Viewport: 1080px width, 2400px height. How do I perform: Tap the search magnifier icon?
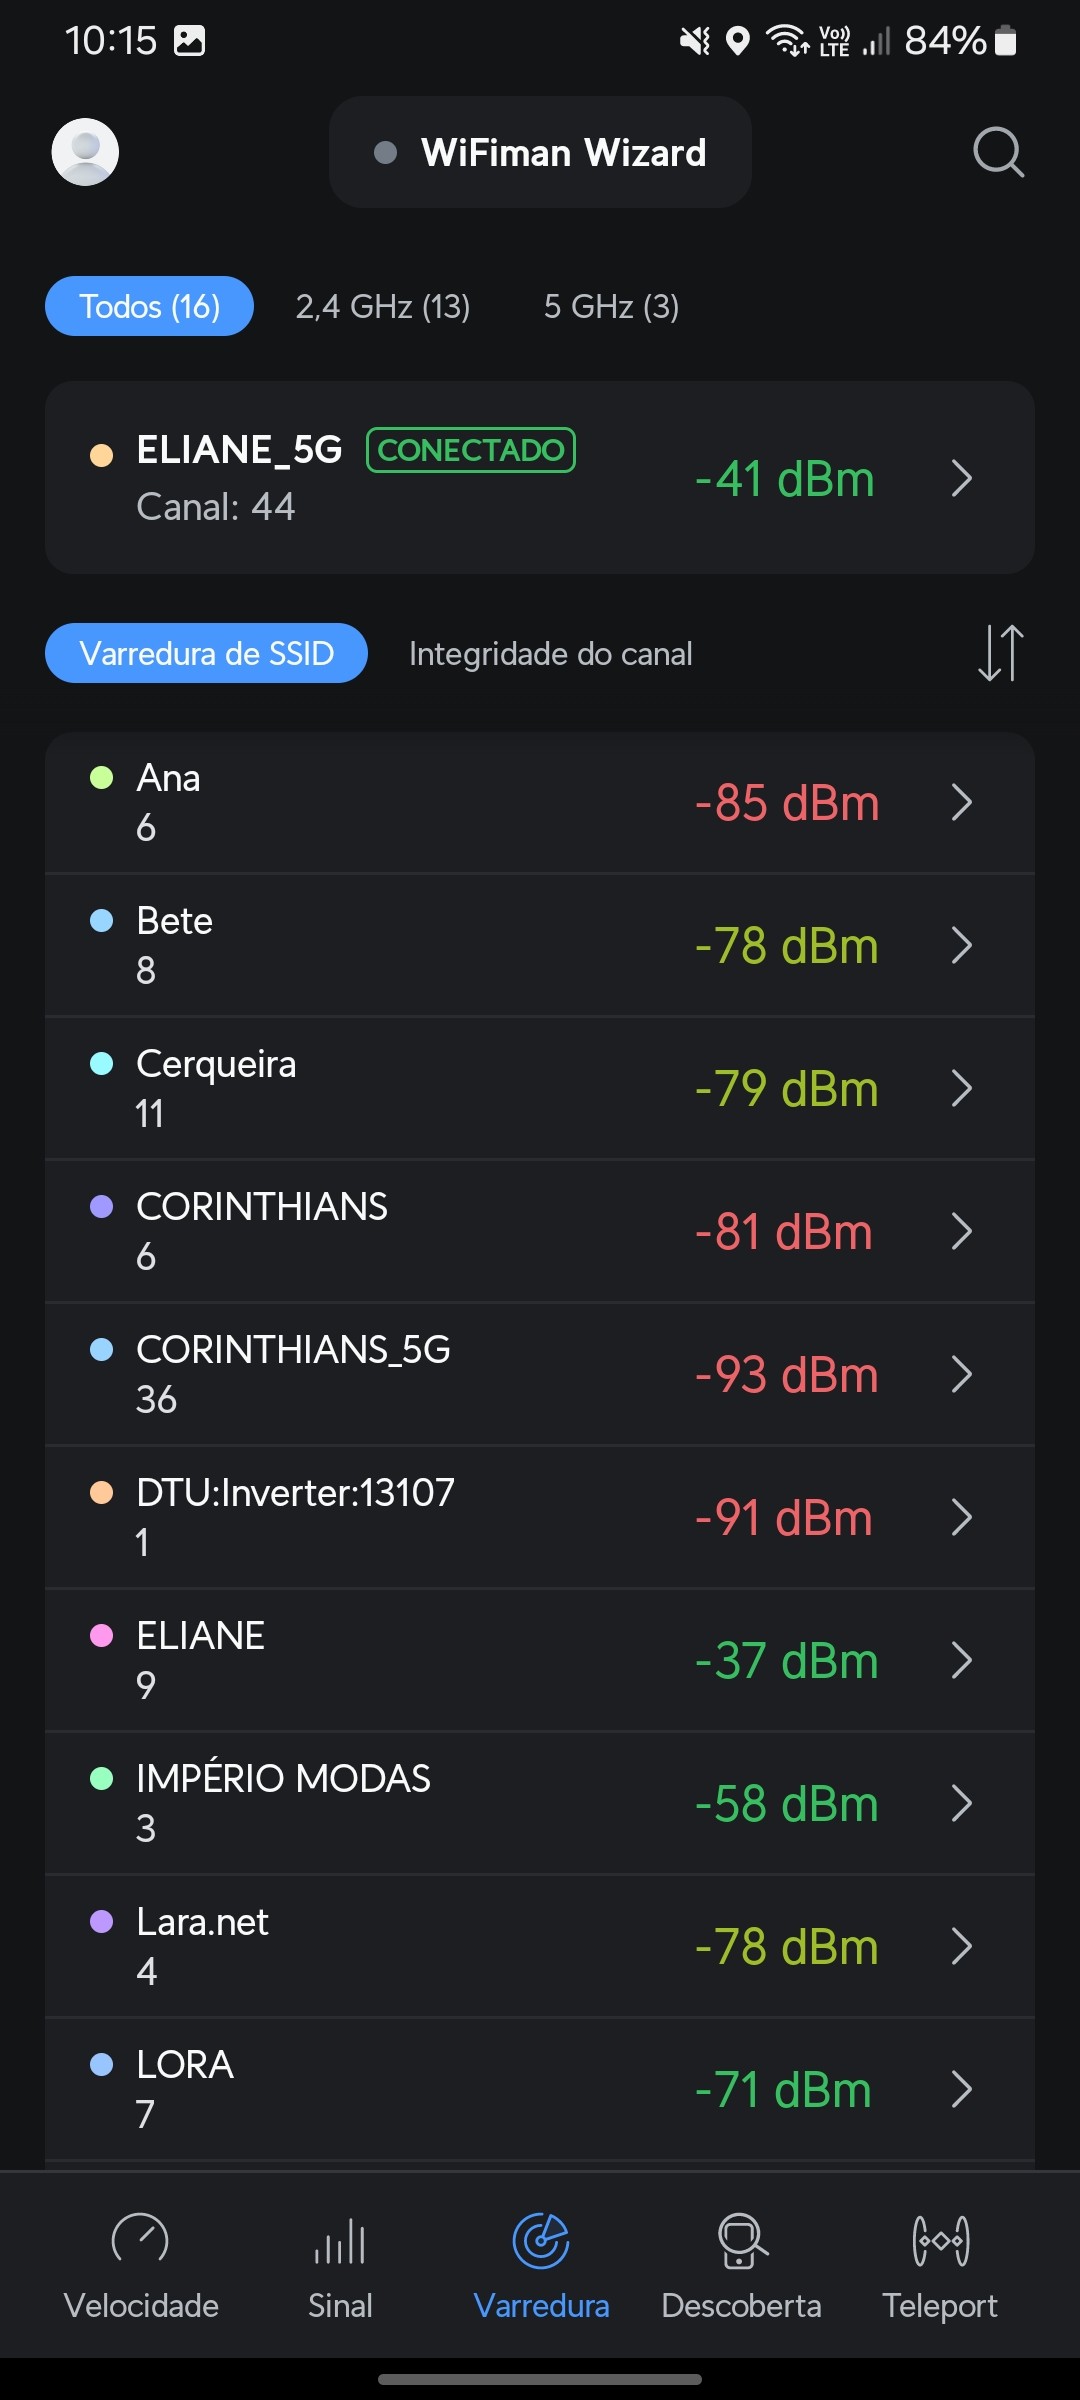(998, 152)
